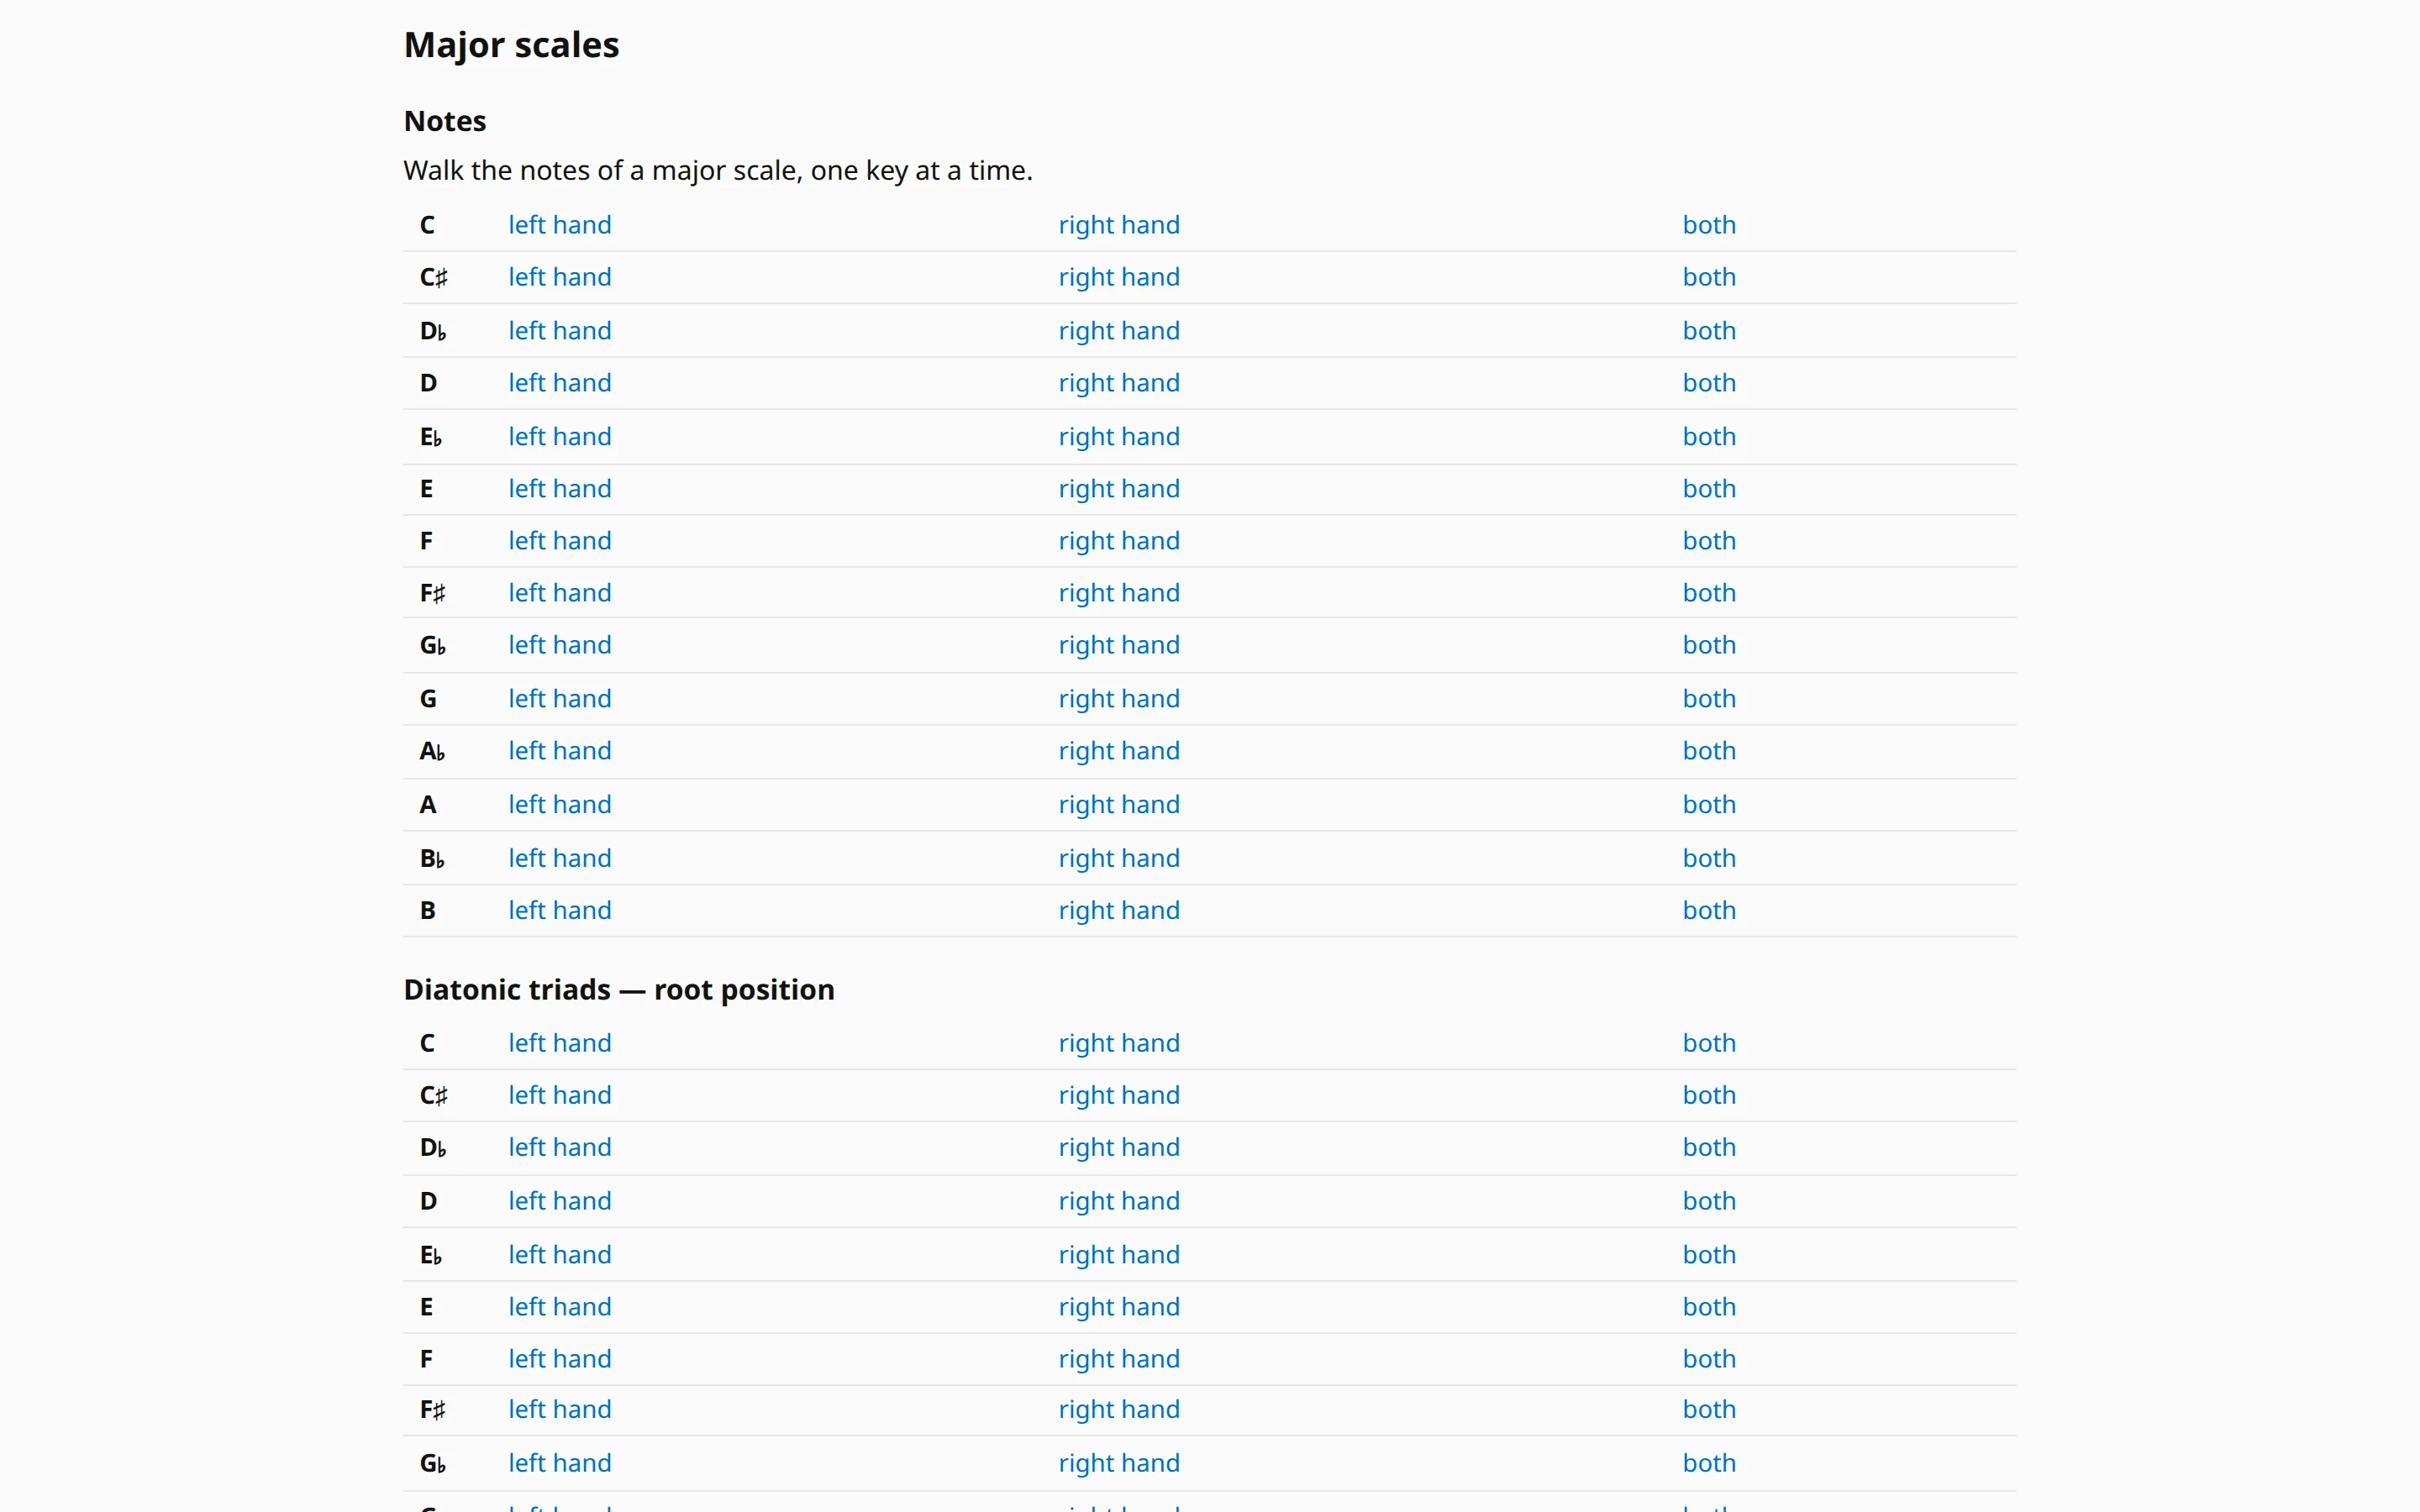Open right hand notes for F♯ scale

click(x=1119, y=593)
